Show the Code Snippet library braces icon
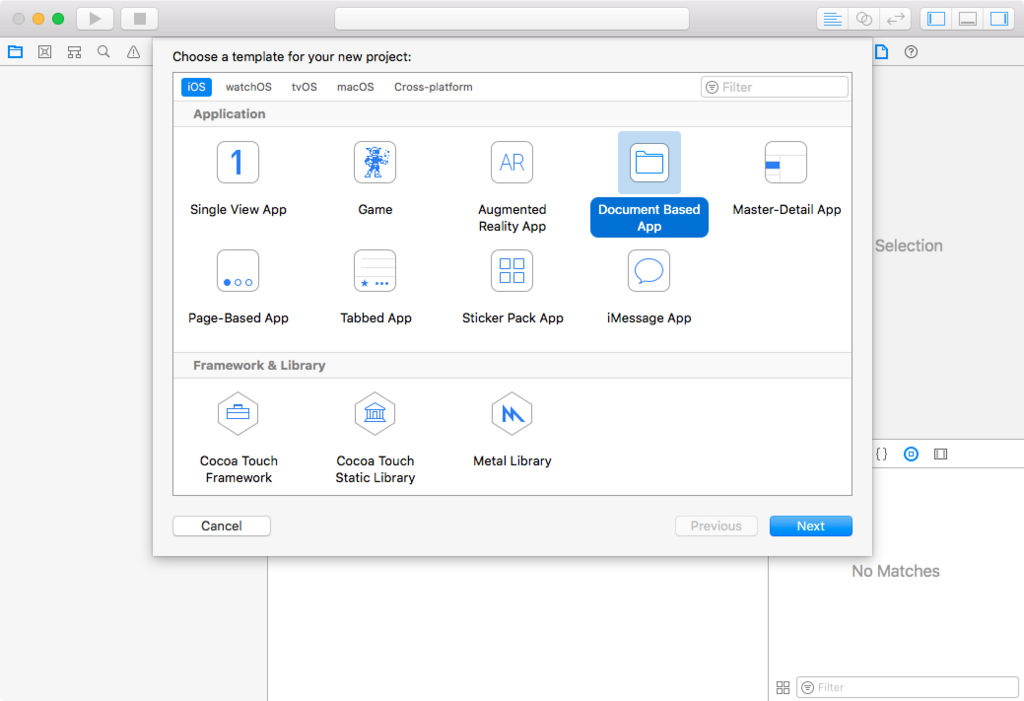Viewport: 1024px width, 701px height. pyautogui.click(x=882, y=453)
